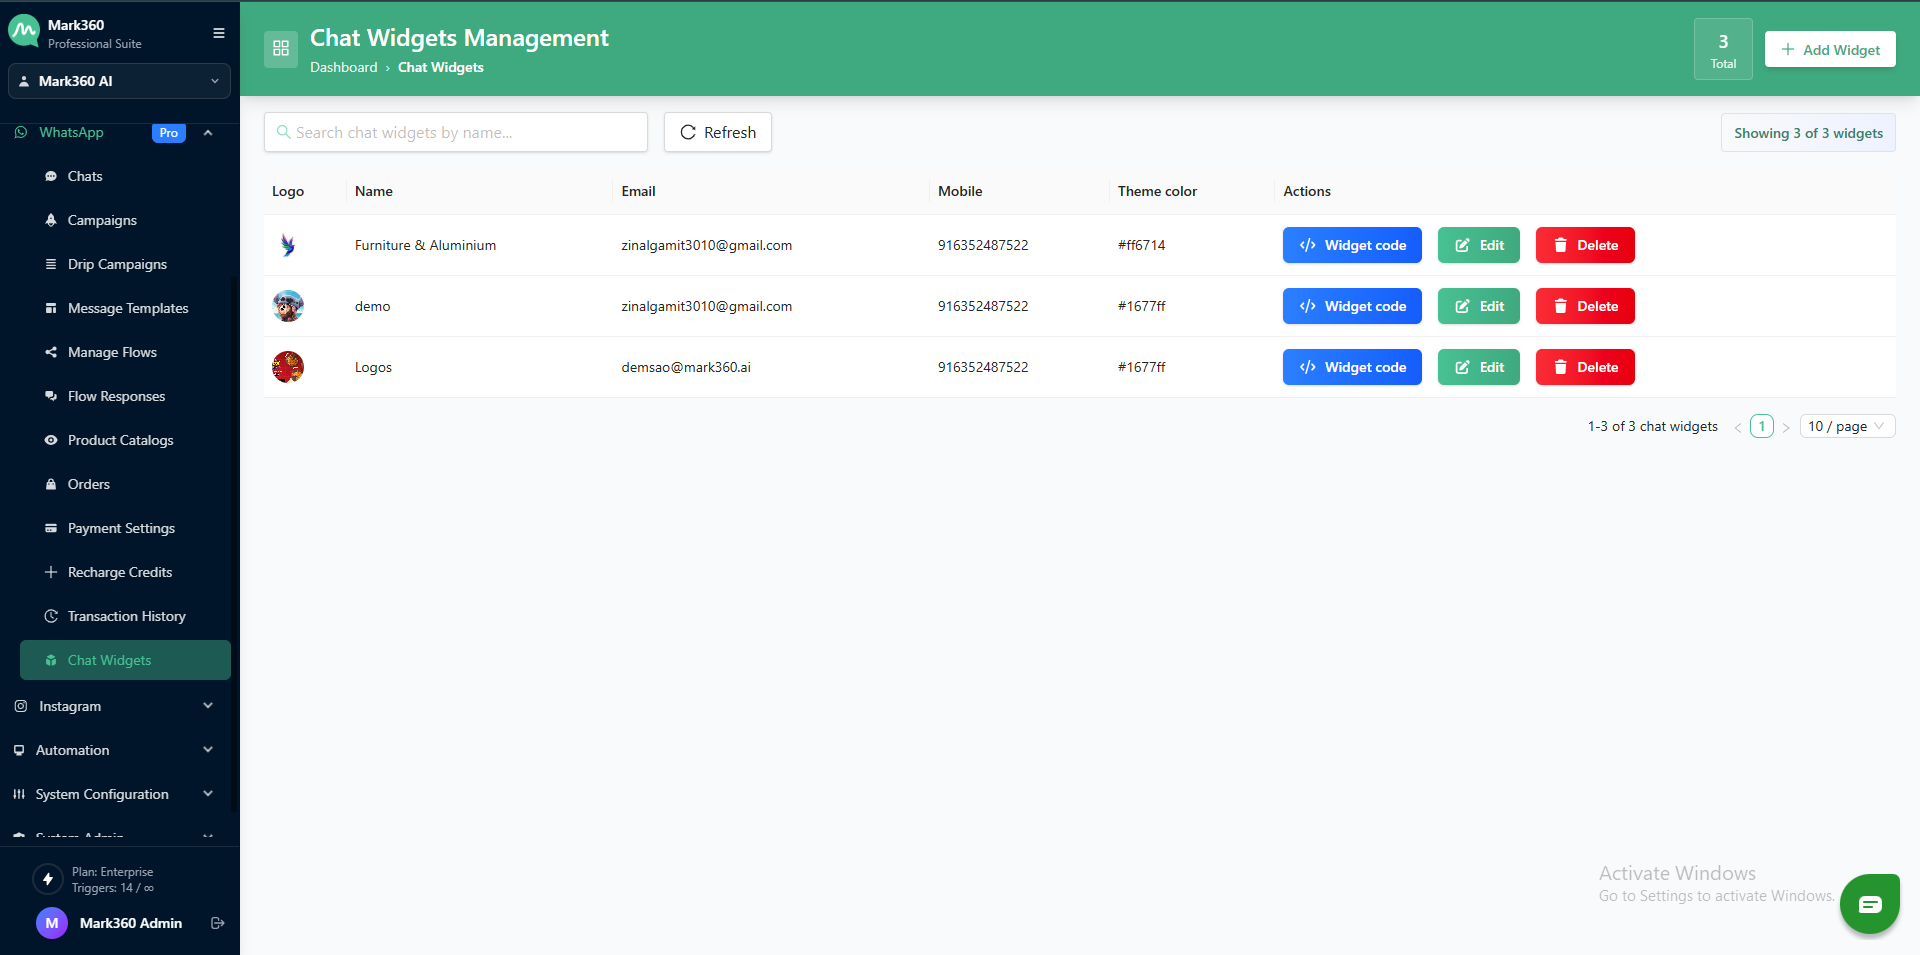Click the M avatar for Mark360 Admin
The height and width of the screenshot is (955, 1920).
52,923
